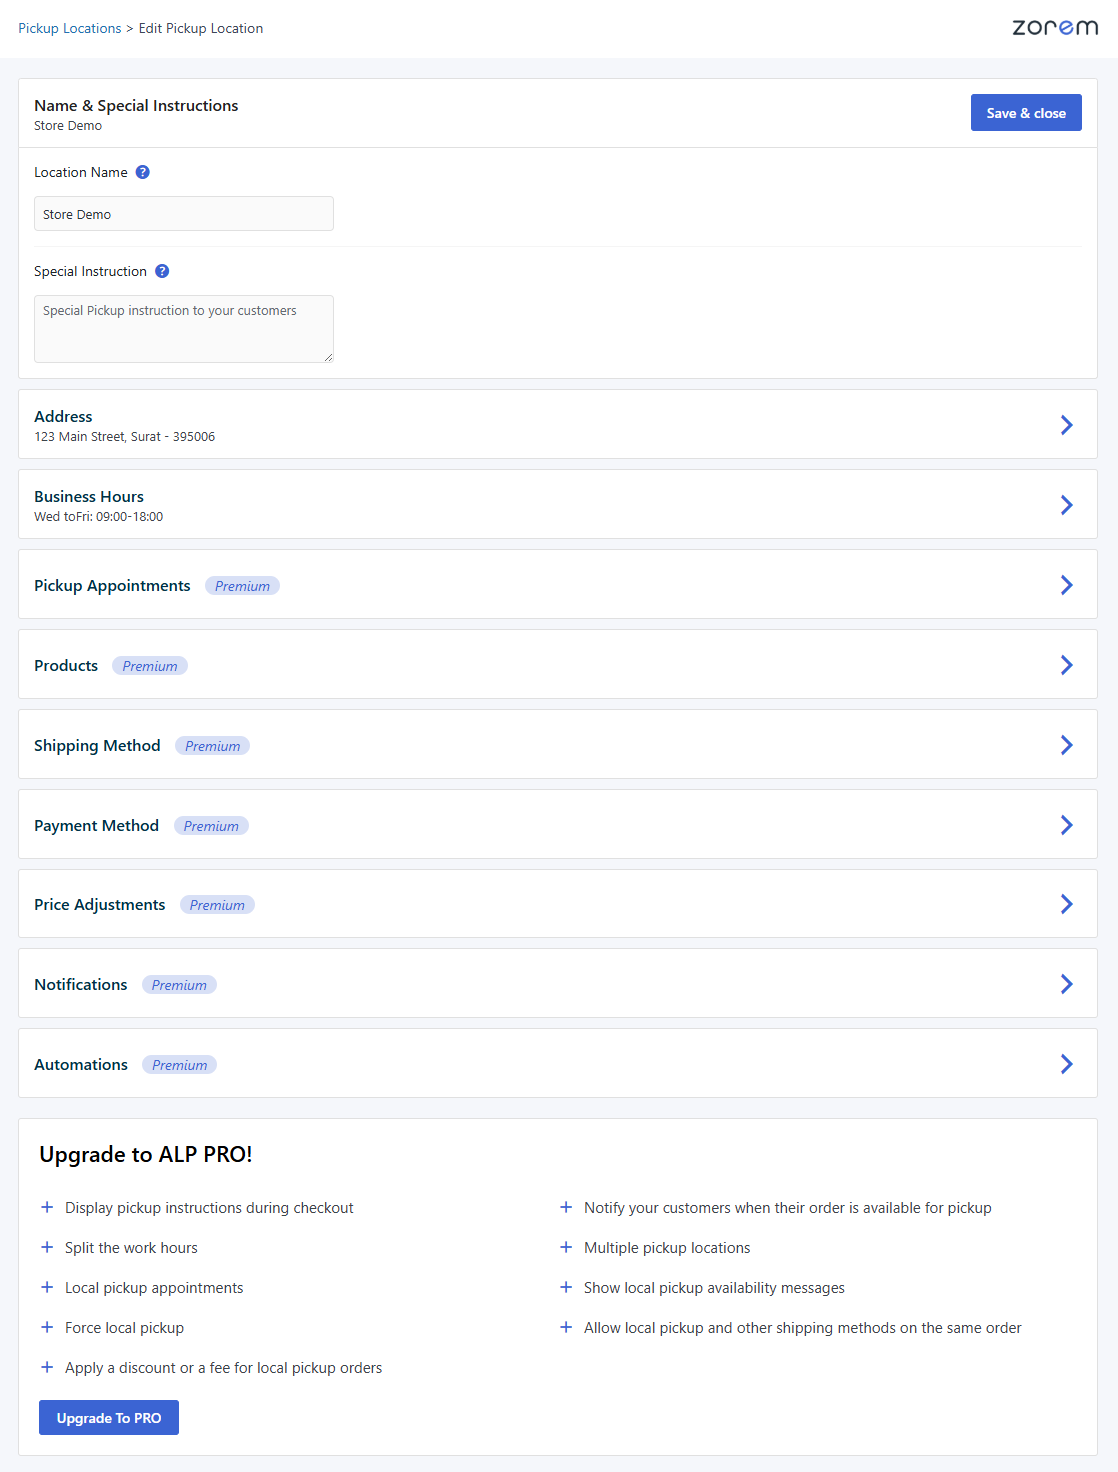1118x1472 pixels.
Task: Click plus icon beside Split the work hours
Action: point(47,1247)
